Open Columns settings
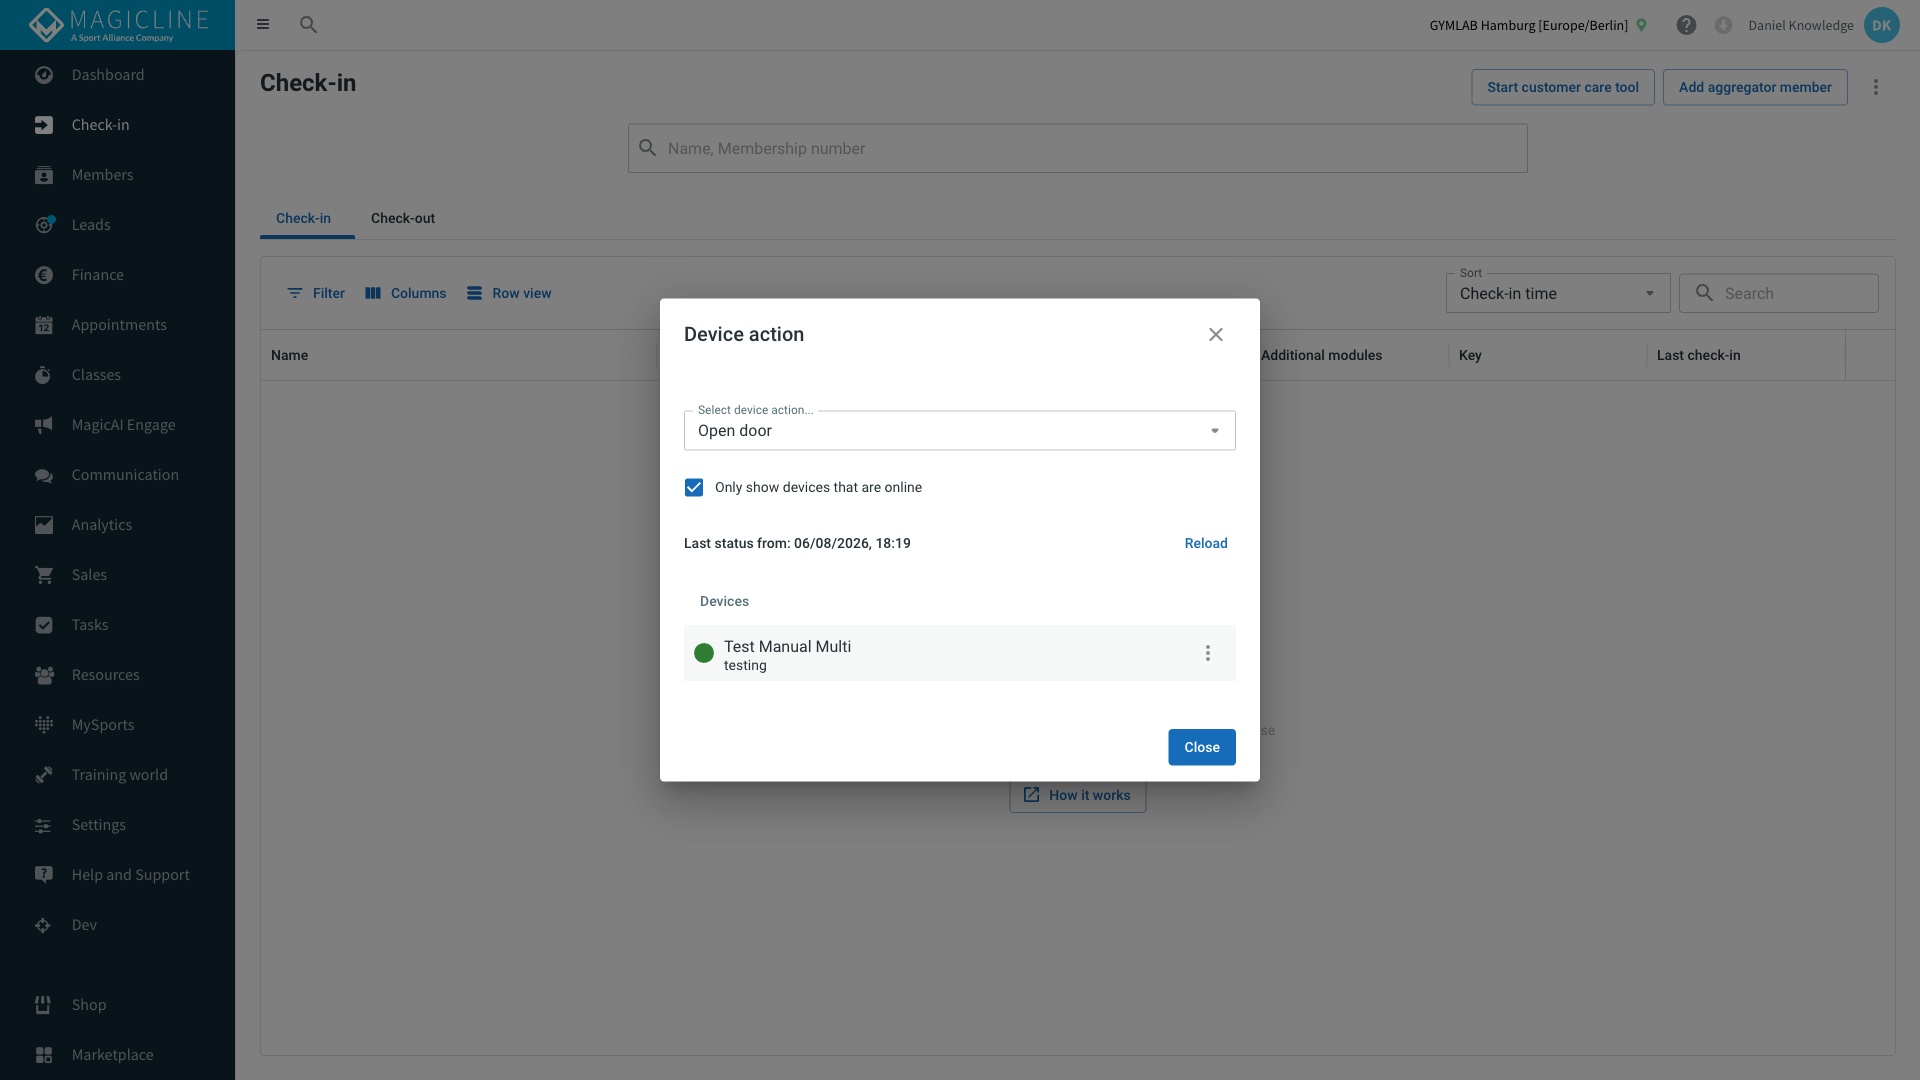1920x1080 pixels. pos(406,293)
